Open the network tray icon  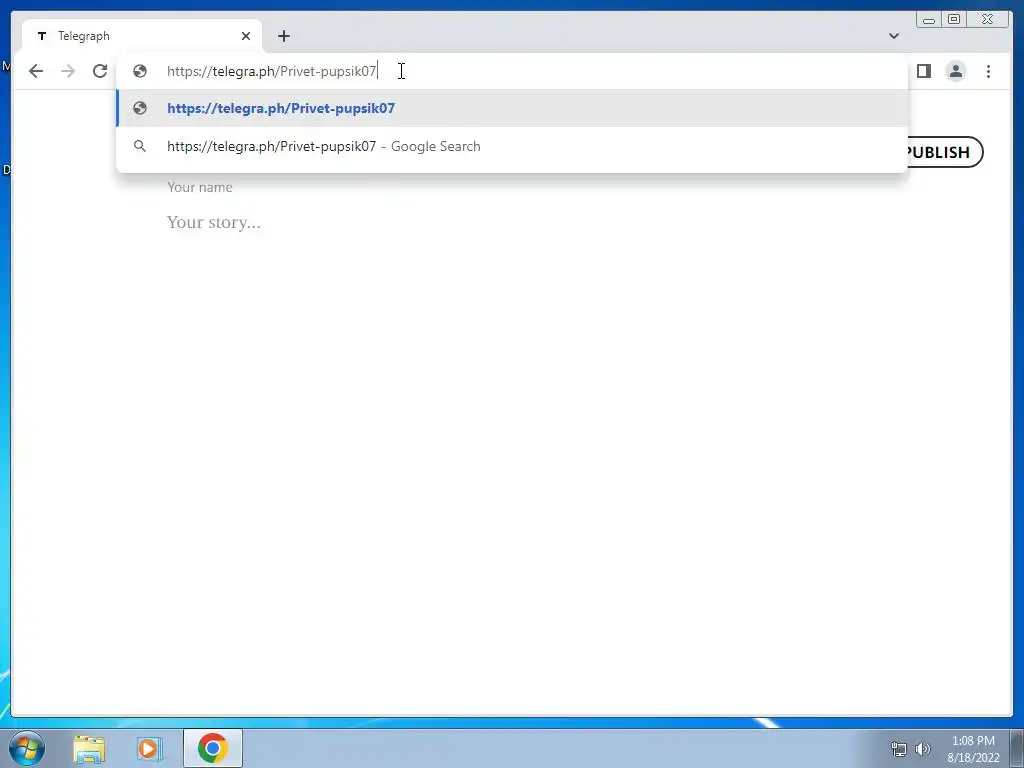point(899,749)
